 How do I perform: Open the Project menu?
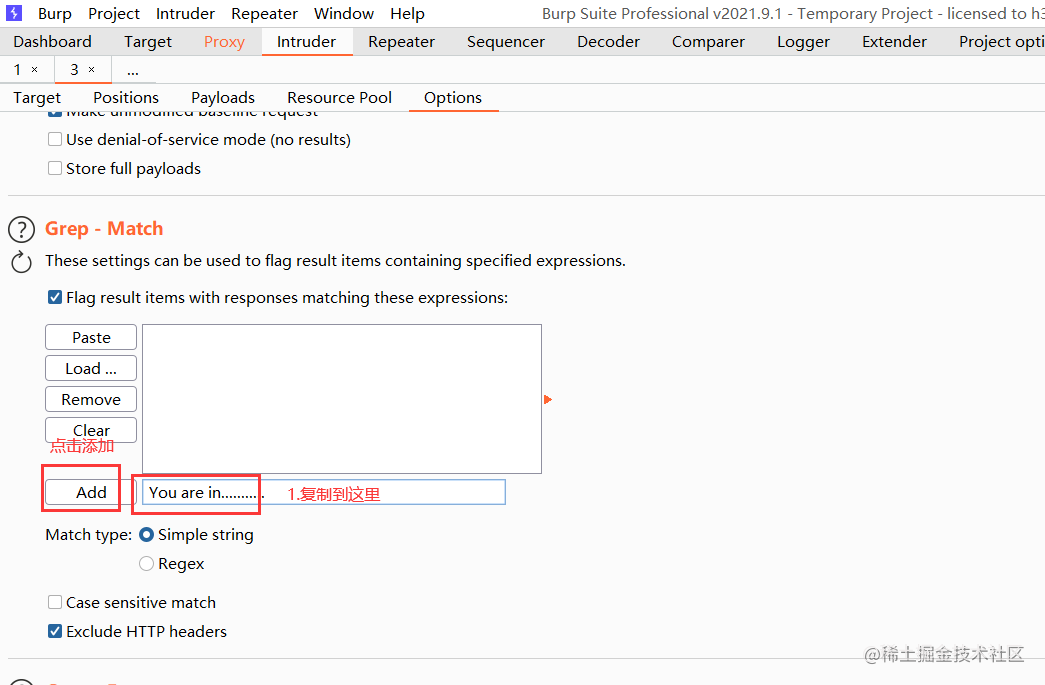(114, 13)
